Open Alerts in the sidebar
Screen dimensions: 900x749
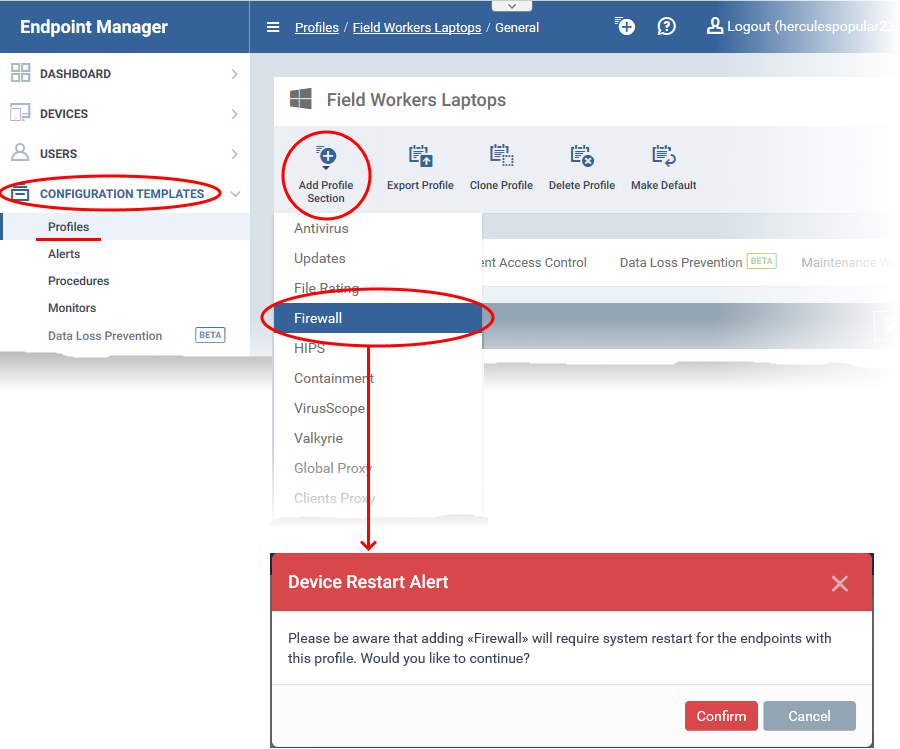[x=64, y=254]
